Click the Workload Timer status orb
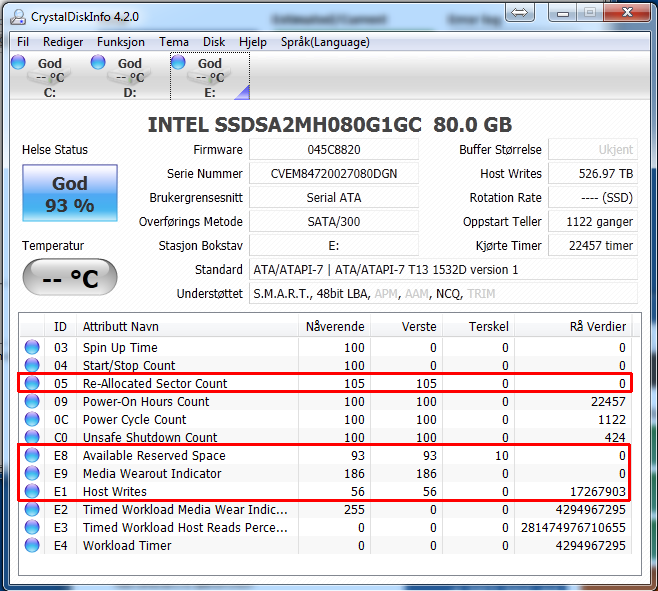This screenshot has height=591, width=658. pos(32,545)
